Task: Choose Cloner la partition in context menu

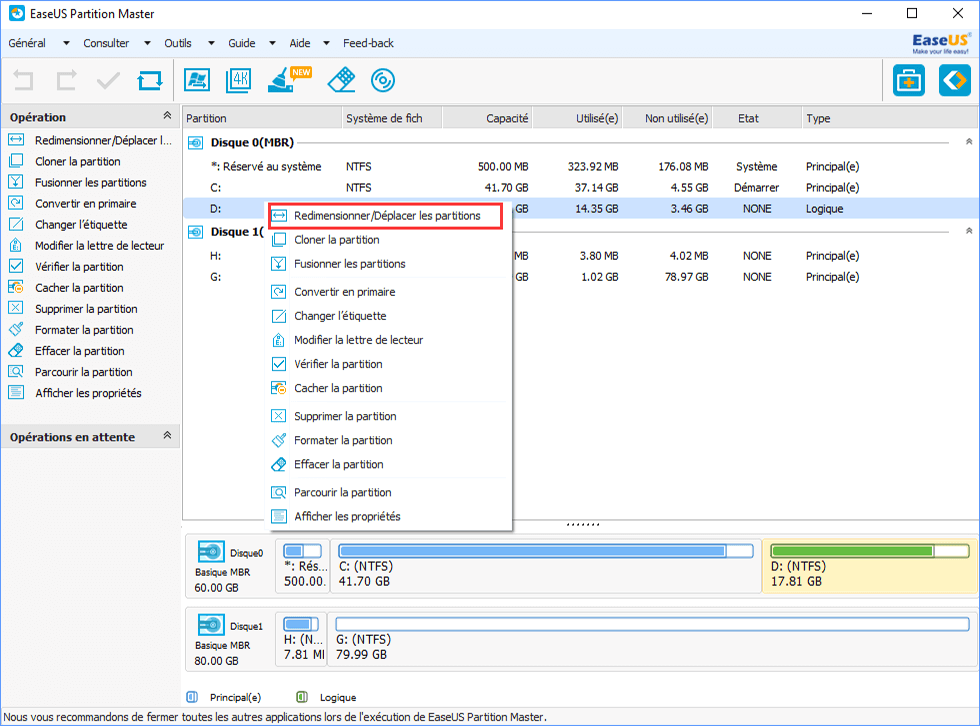Action: pos(390,240)
